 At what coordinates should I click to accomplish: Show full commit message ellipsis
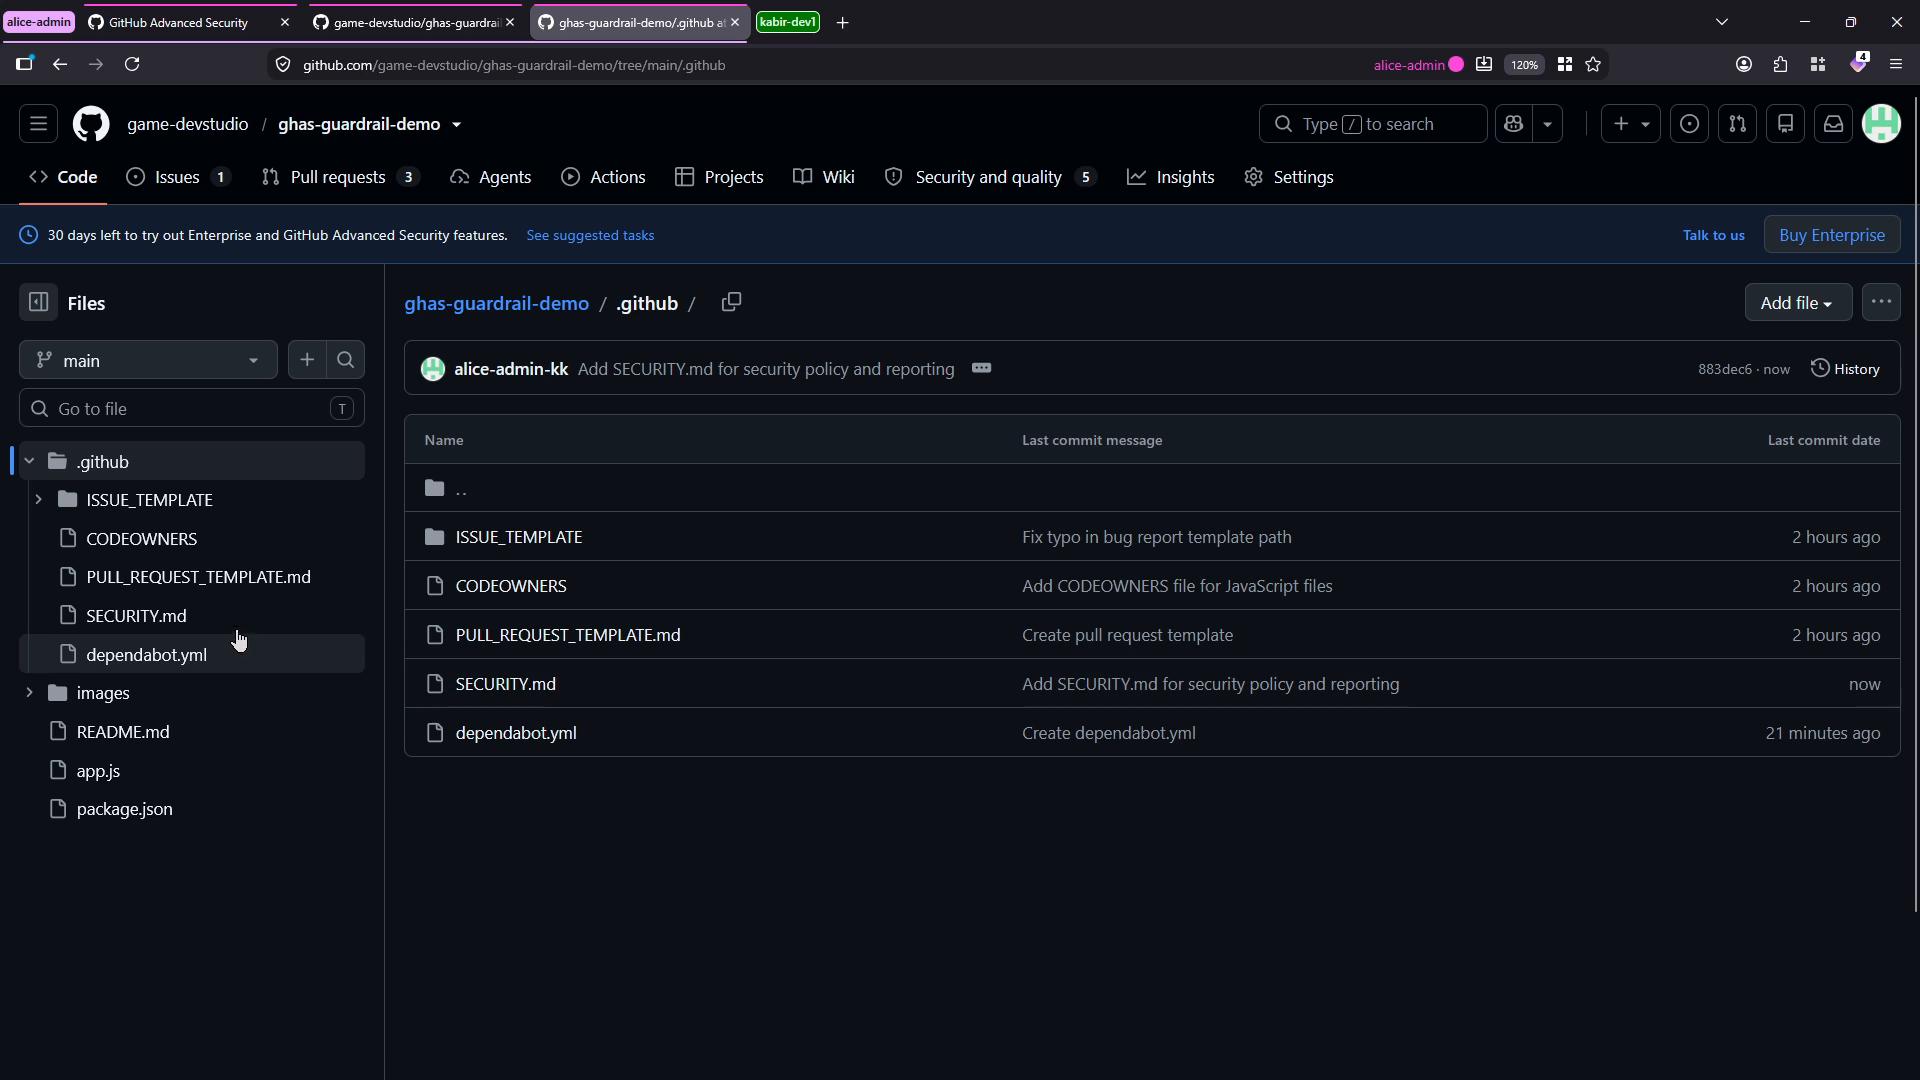981,369
